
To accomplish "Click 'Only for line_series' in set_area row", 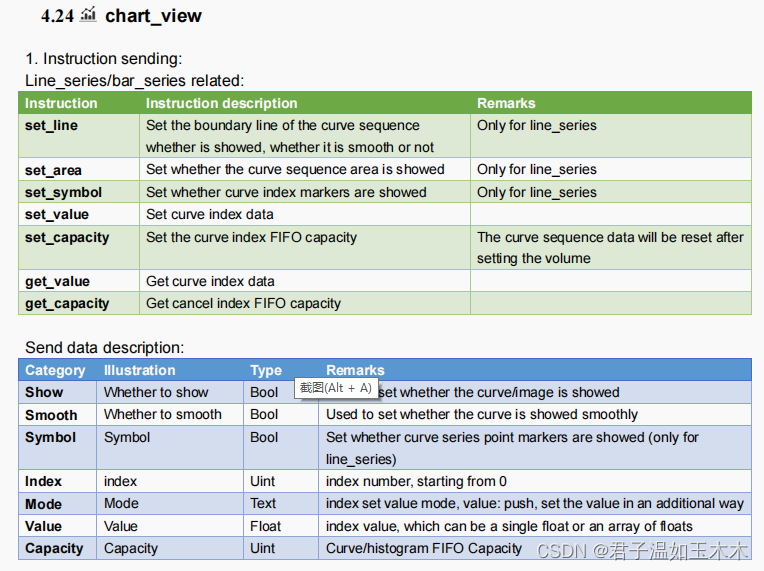I will [536, 170].
